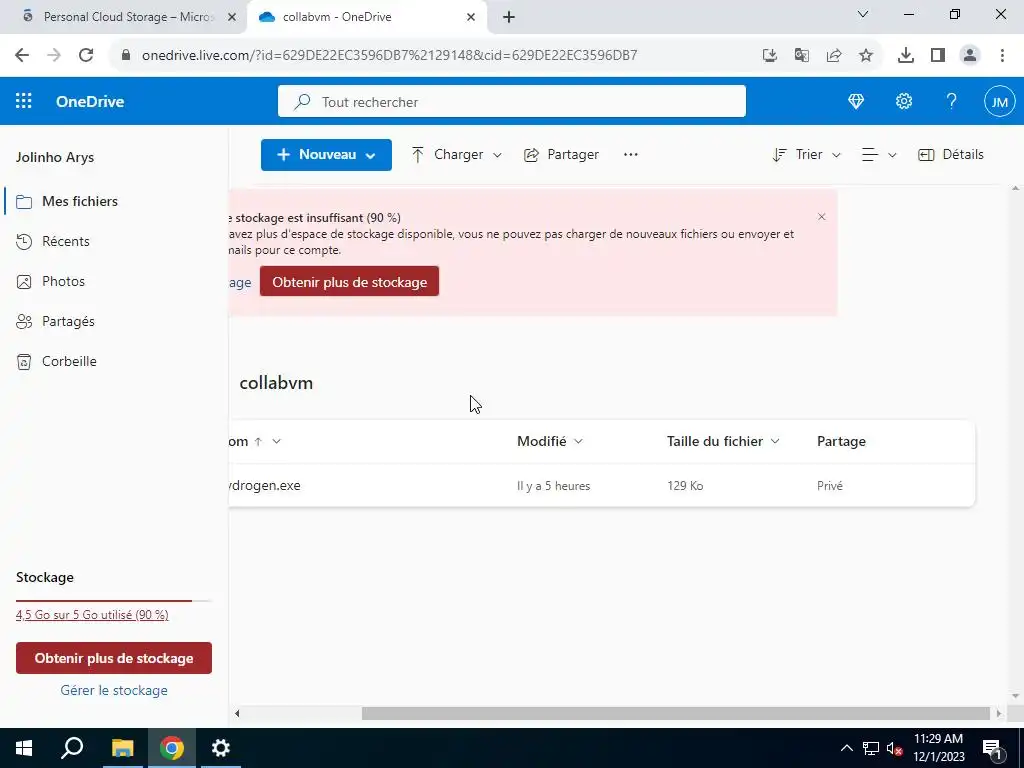
Task: Click the Nouveau button
Action: pyautogui.click(x=326, y=155)
